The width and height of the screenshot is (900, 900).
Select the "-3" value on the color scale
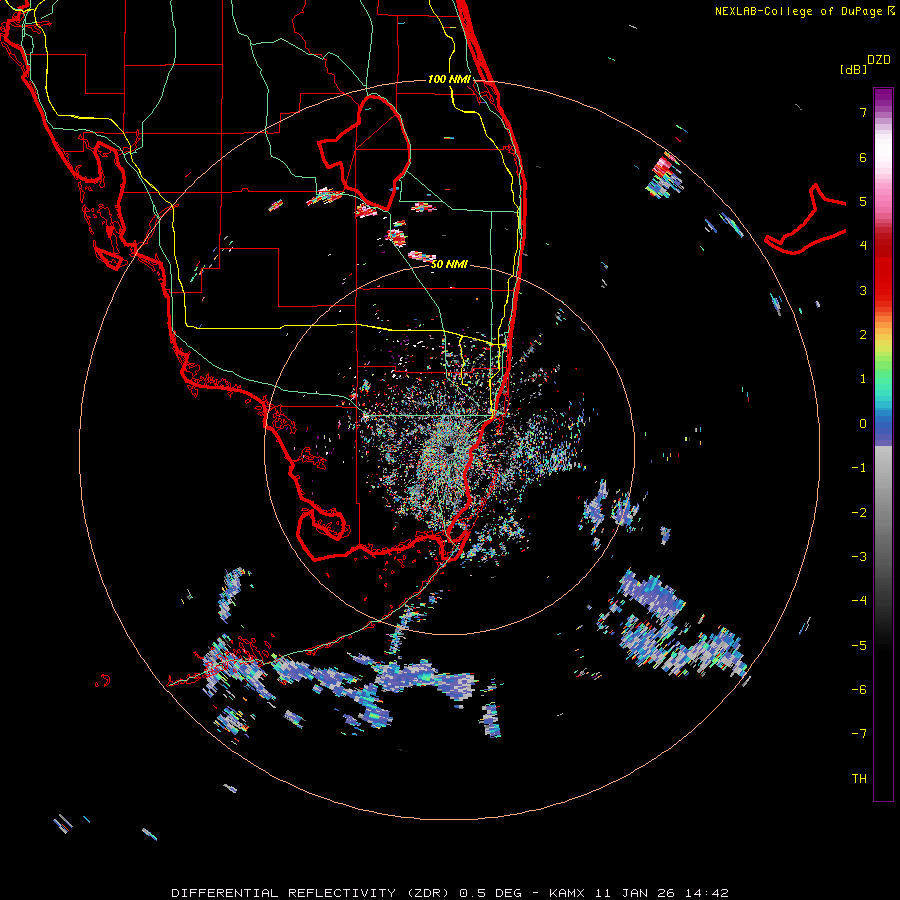point(859,557)
